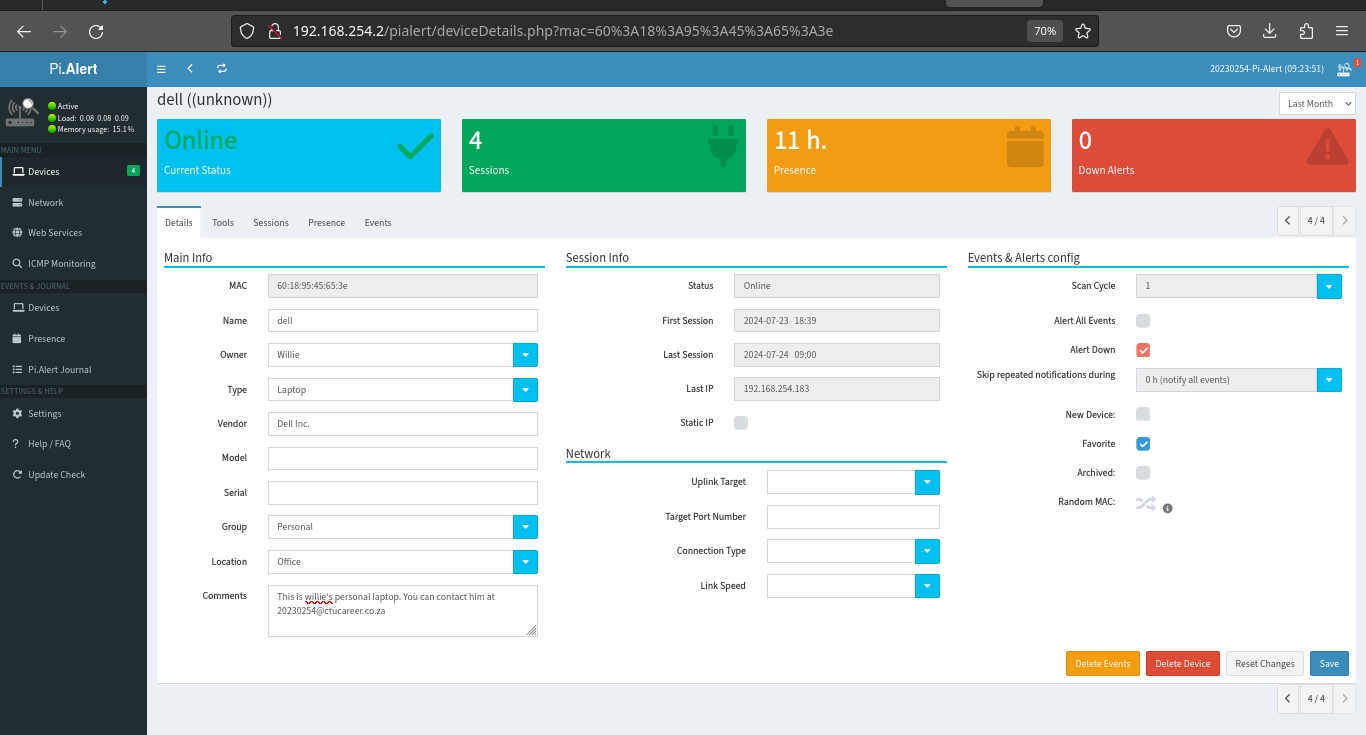Screen dimensions: 1366x735
Task: Open ICMP Monitoring from the sidebar
Action: point(61,264)
